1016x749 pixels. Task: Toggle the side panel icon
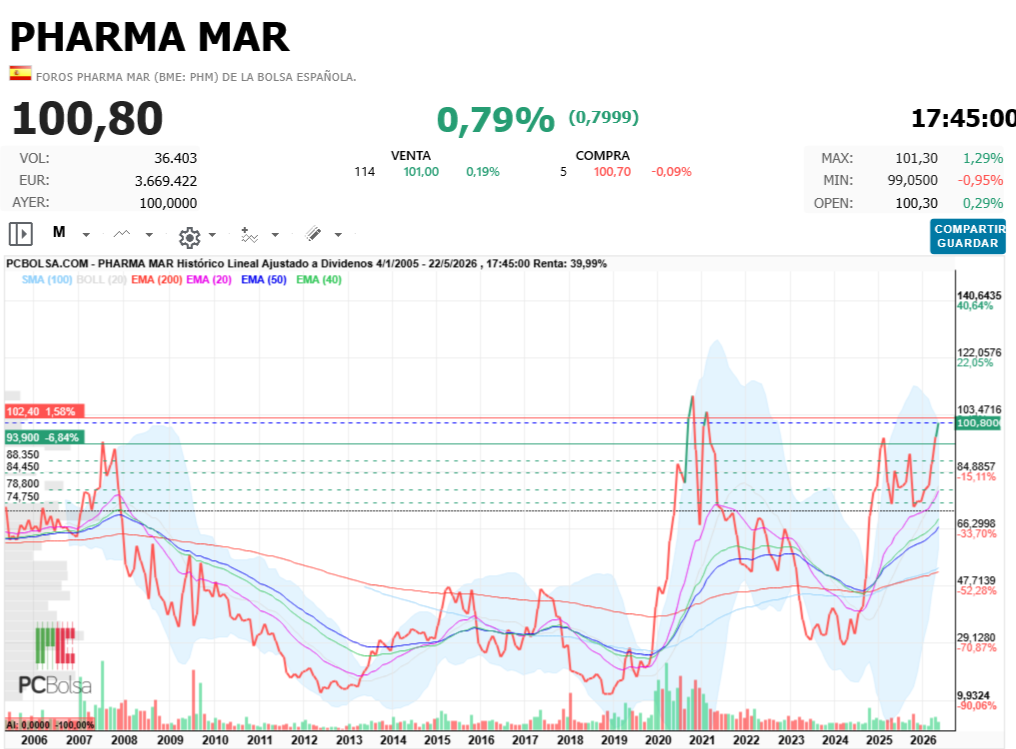pos(21,234)
